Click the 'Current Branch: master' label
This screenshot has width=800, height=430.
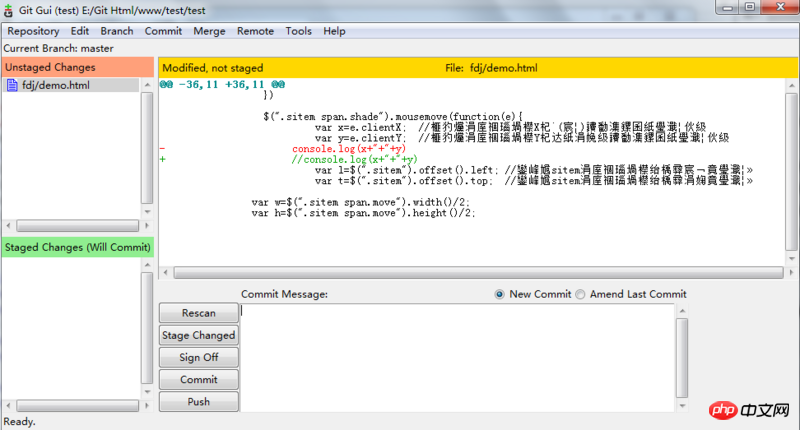pyautogui.click(x=59, y=48)
